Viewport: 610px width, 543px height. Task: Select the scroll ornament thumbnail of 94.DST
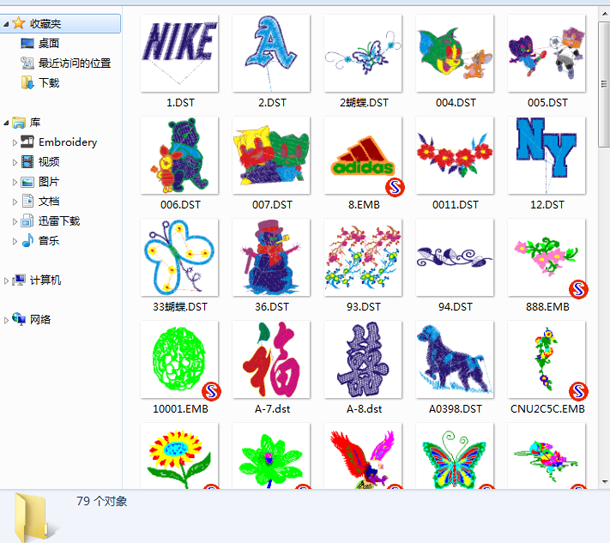tap(455, 257)
